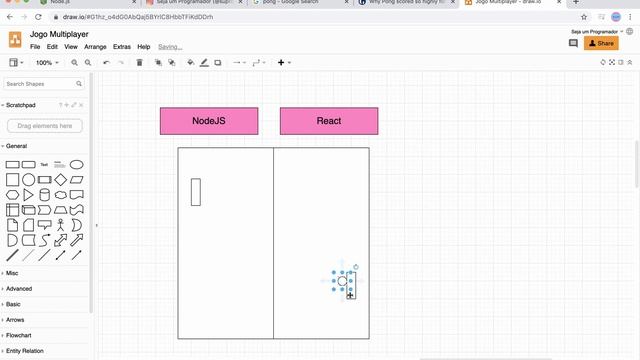The height and width of the screenshot is (360, 640).
Task: Collapse the General shapes section
Action: coord(15,146)
